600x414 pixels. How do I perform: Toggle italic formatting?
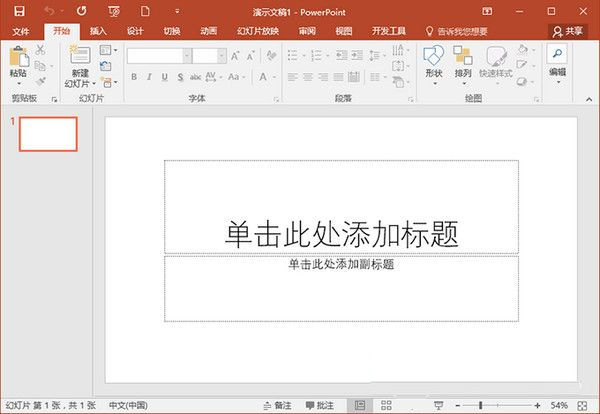pos(149,77)
